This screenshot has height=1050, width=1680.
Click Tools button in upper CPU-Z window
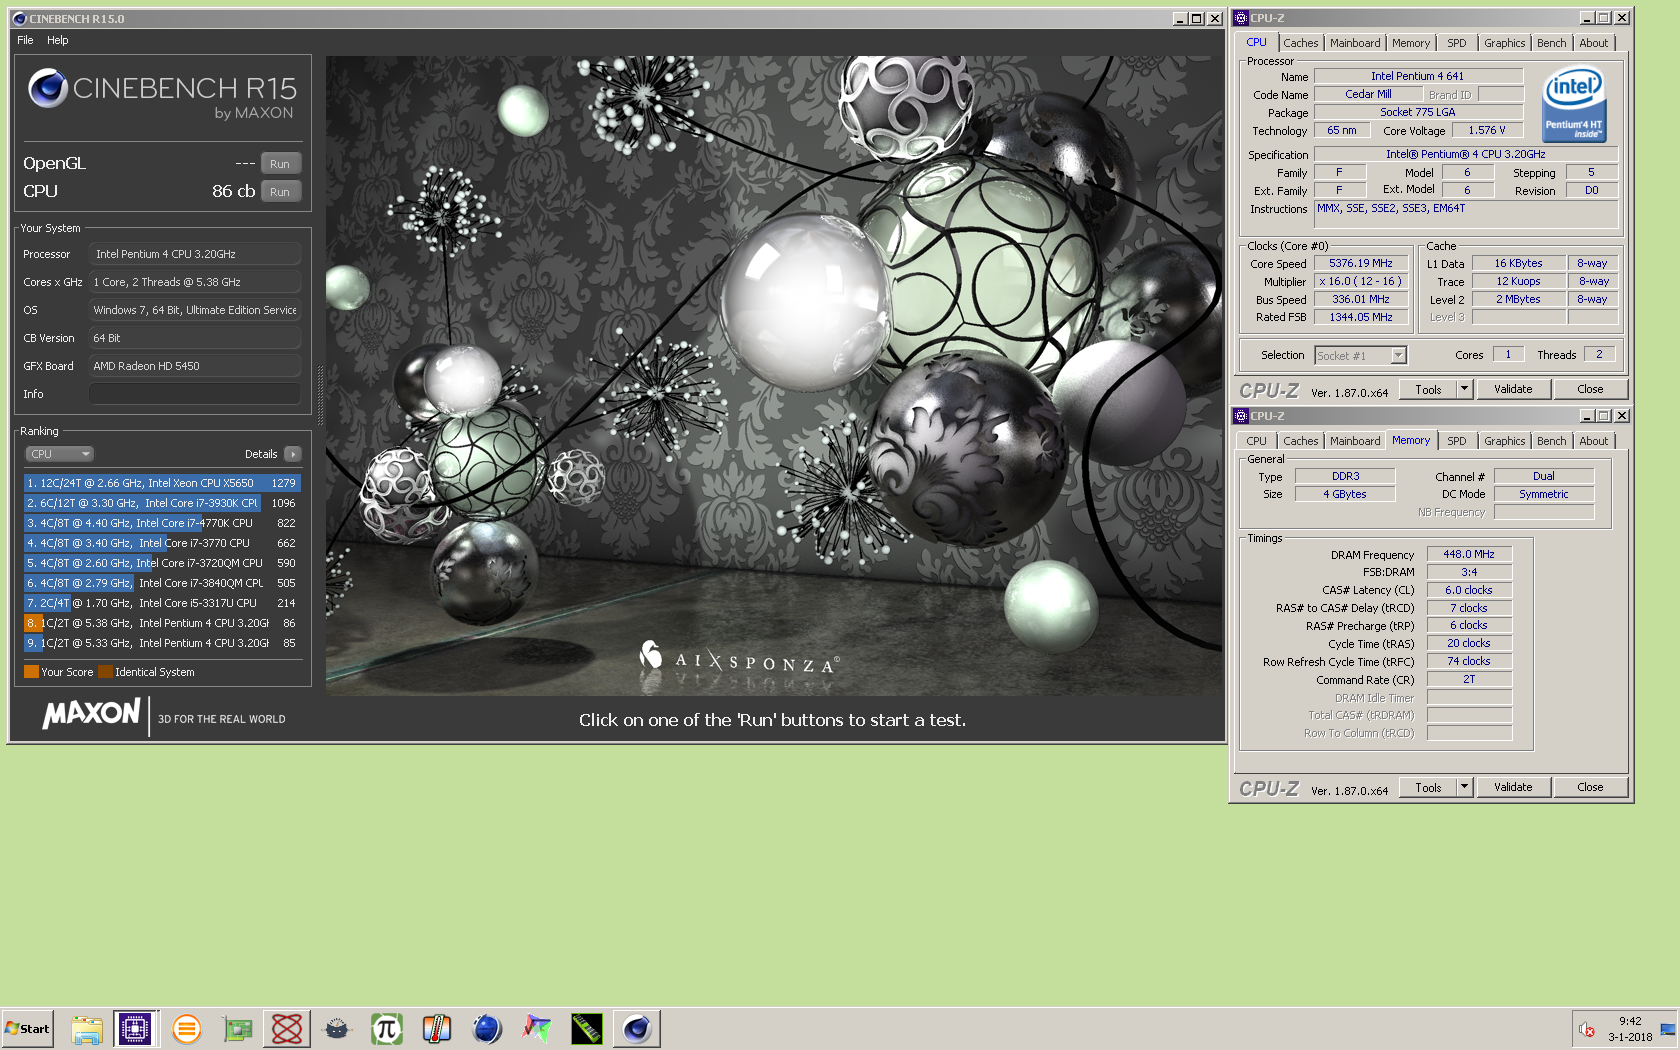[1428, 390]
